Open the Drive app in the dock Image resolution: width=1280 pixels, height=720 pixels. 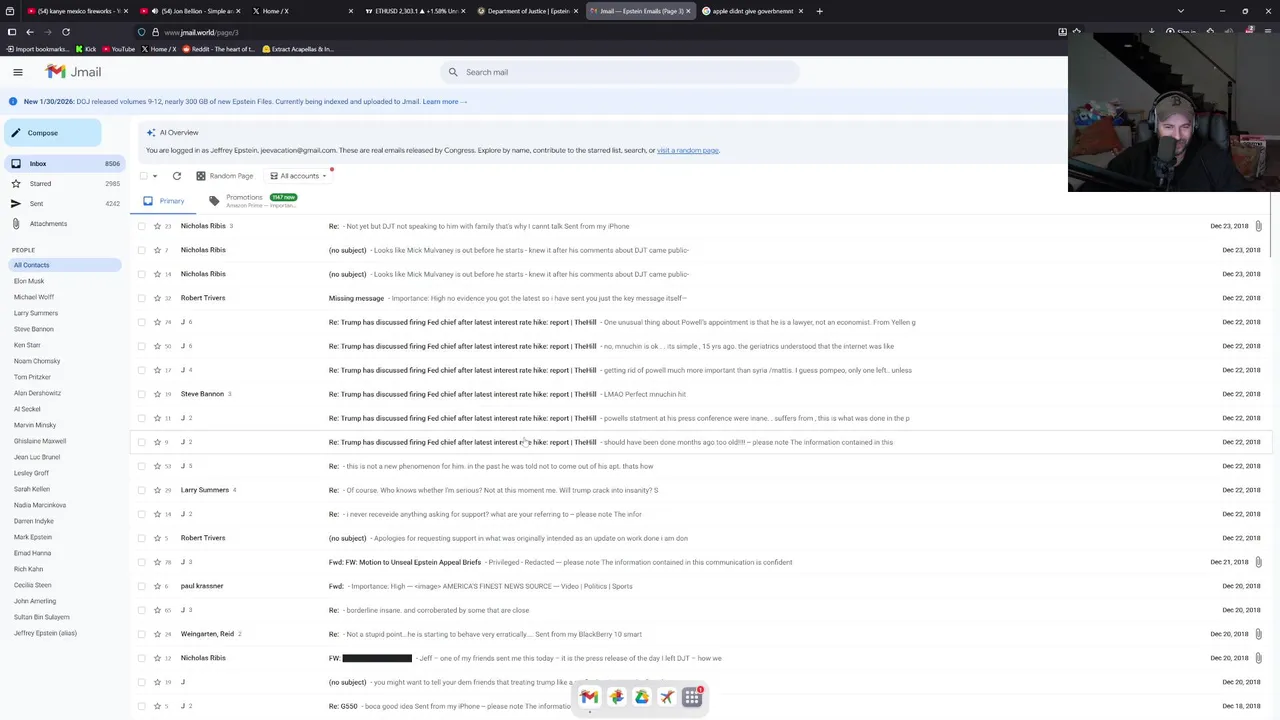pos(642,697)
